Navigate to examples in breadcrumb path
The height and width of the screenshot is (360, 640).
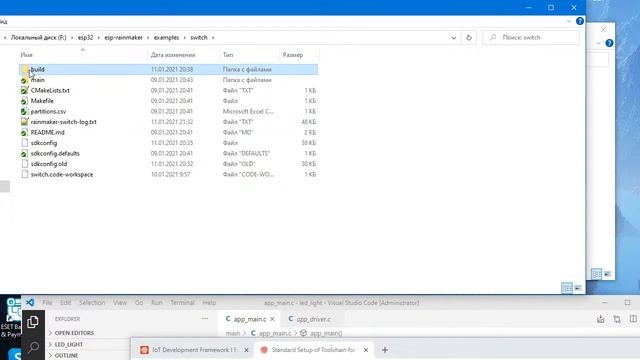(166, 38)
